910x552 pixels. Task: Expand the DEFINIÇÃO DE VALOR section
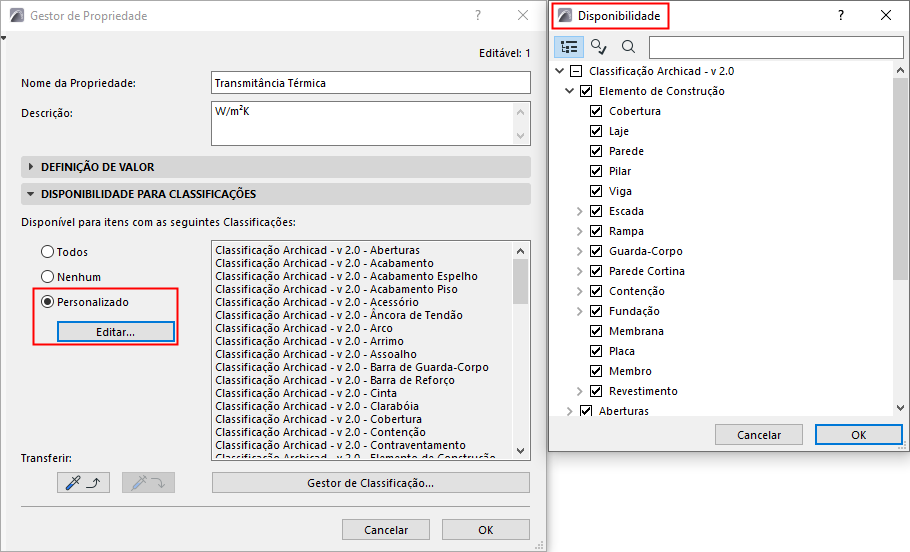pyautogui.click(x=276, y=167)
